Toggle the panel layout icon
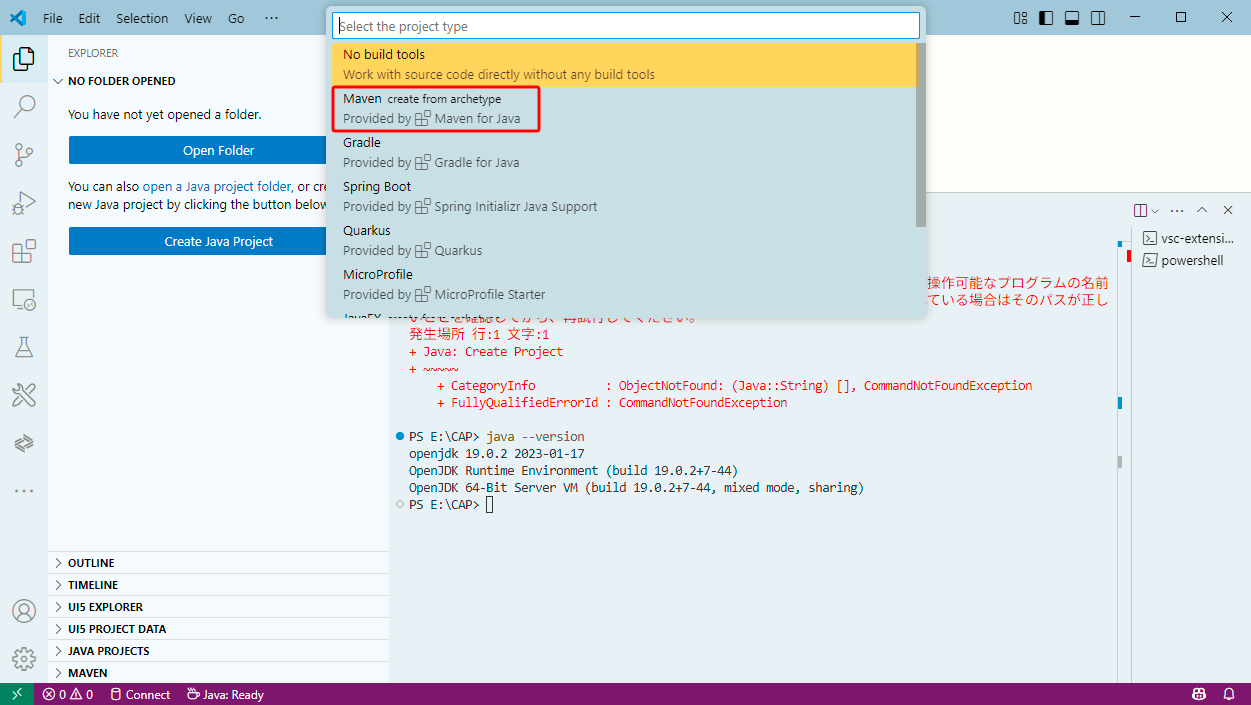 coord(1072,18)
